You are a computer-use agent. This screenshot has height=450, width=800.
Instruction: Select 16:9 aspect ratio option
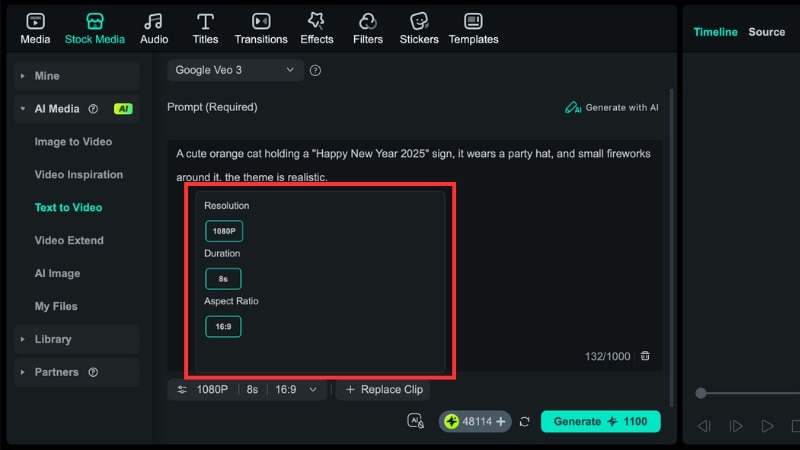coord(223,327)
